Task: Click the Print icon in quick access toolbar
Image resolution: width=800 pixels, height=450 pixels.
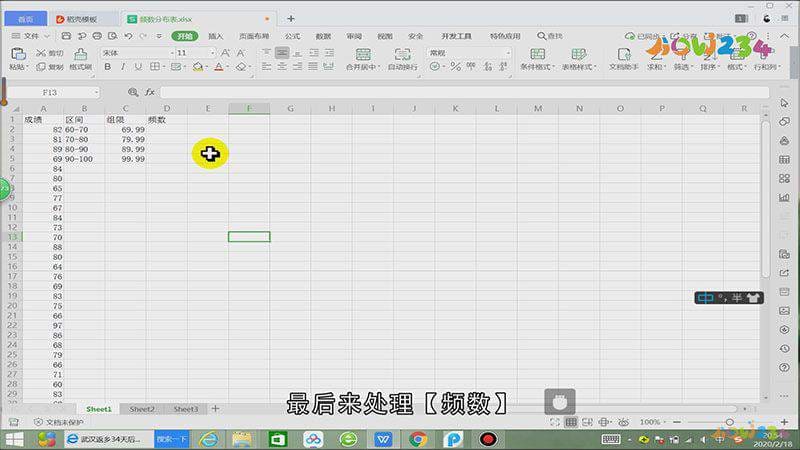Action: [x=97, y=36]
